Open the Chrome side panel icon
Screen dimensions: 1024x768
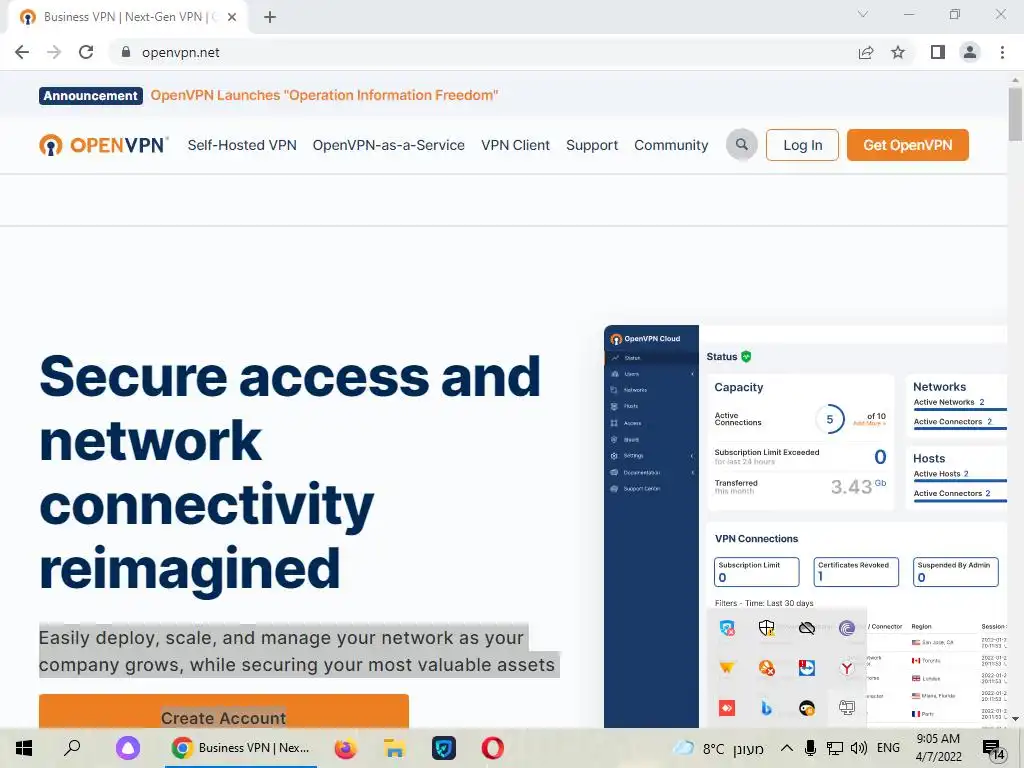938,52
